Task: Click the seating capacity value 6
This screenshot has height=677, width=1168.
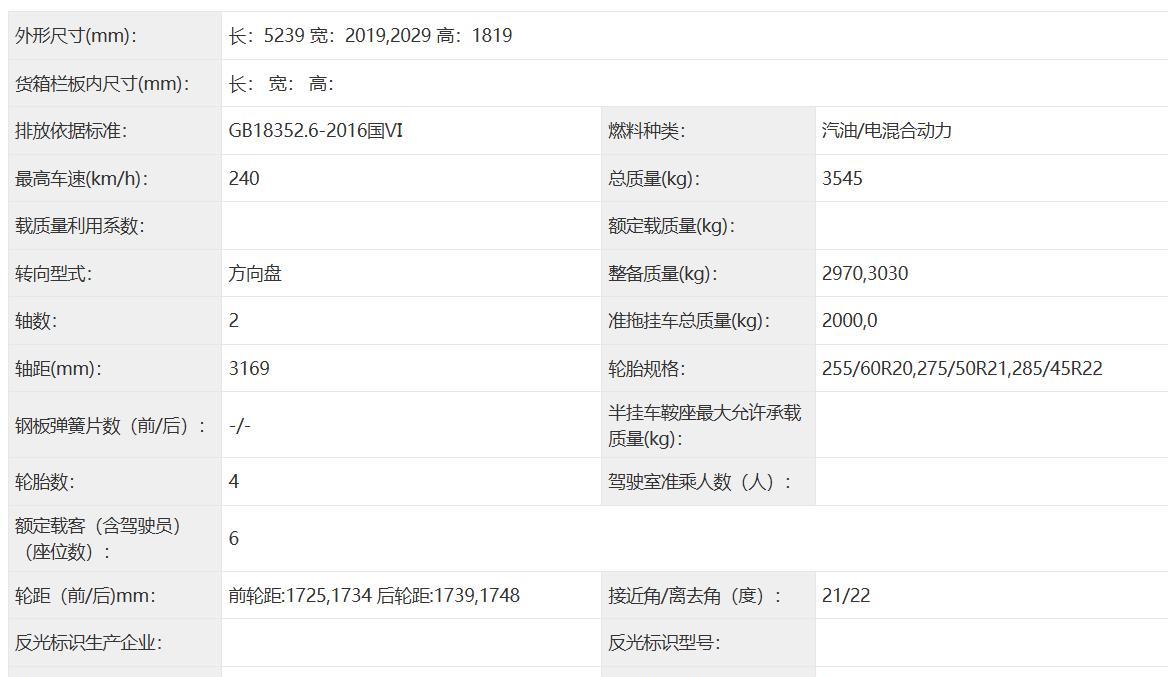Action: pyautogui.click(x=234, y=539)
